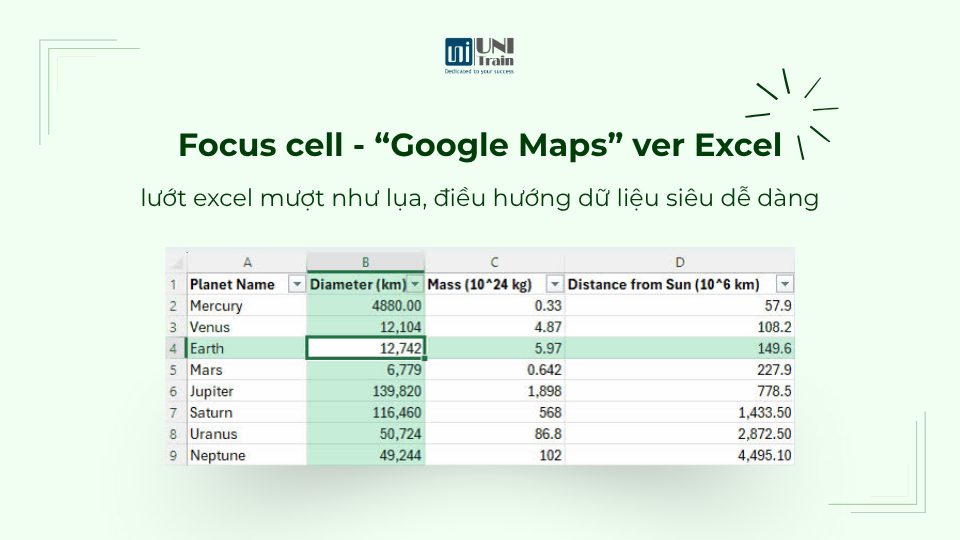This screenshot has height=540, width=960.
Task: Select the cell with 4880.00
Action: (366, 306)
